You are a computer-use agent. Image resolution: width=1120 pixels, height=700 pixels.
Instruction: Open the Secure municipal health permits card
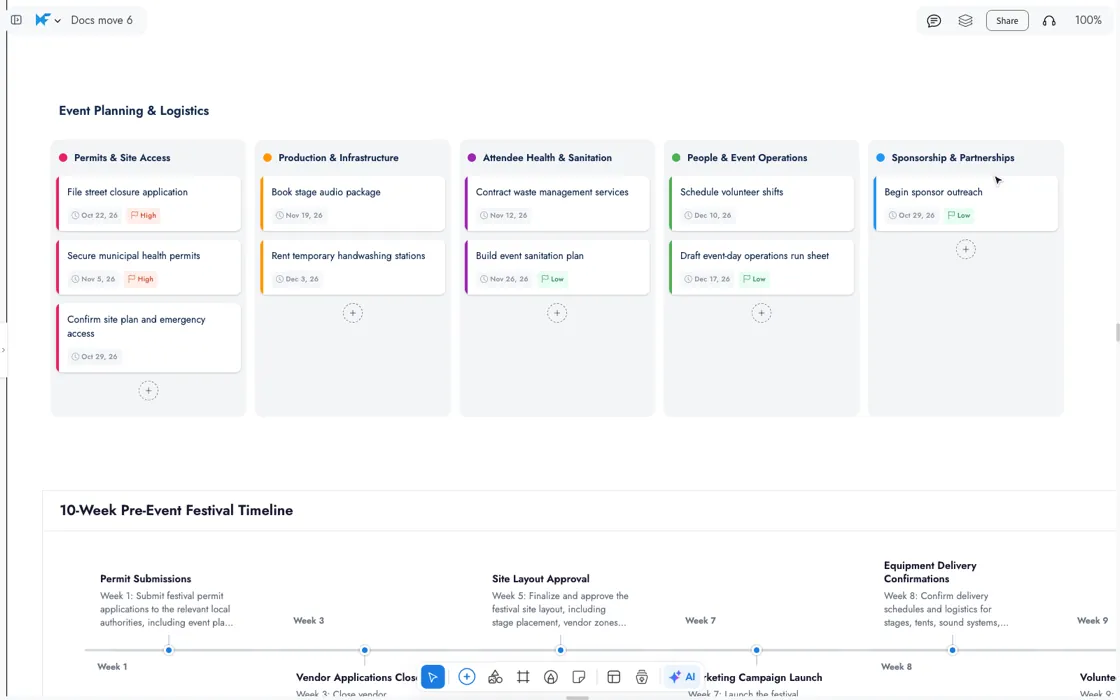149,267
